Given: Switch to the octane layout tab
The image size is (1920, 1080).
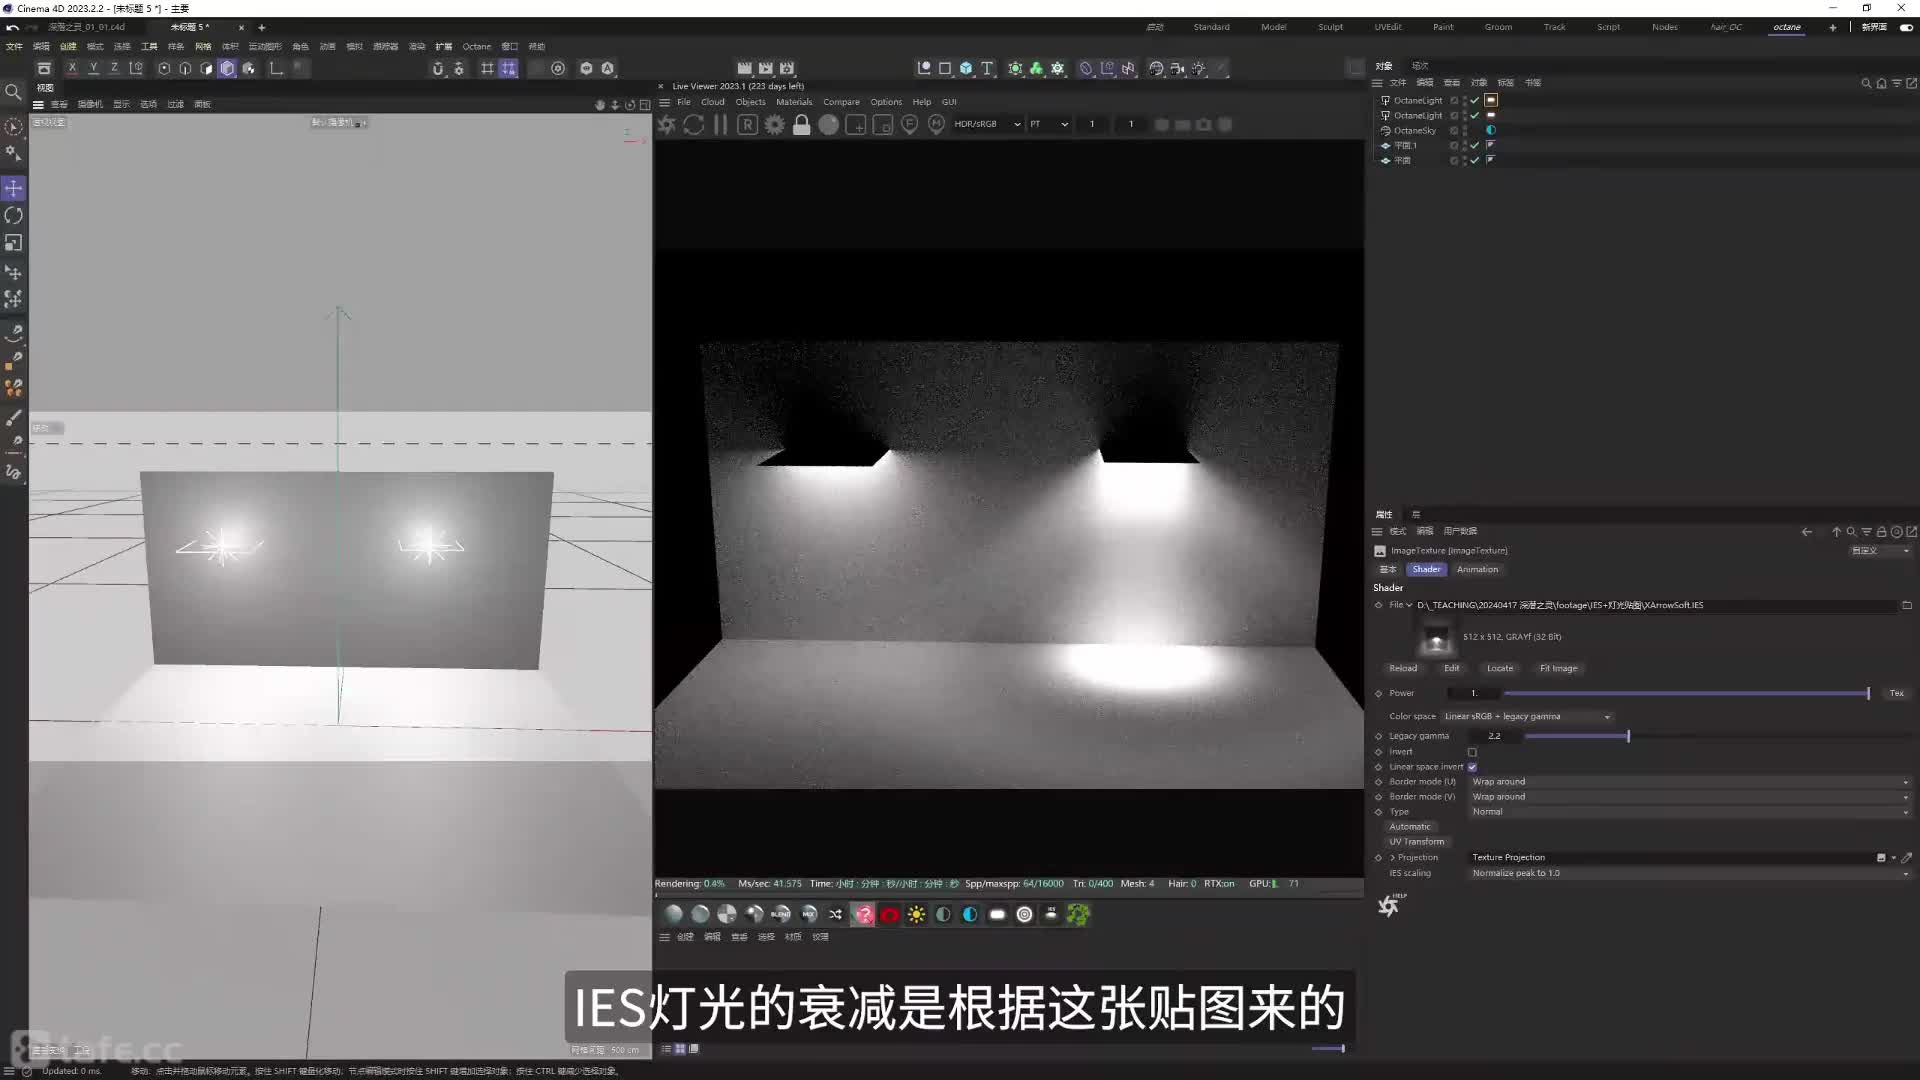Looking at the screenshot, I should pos(1787,27).
